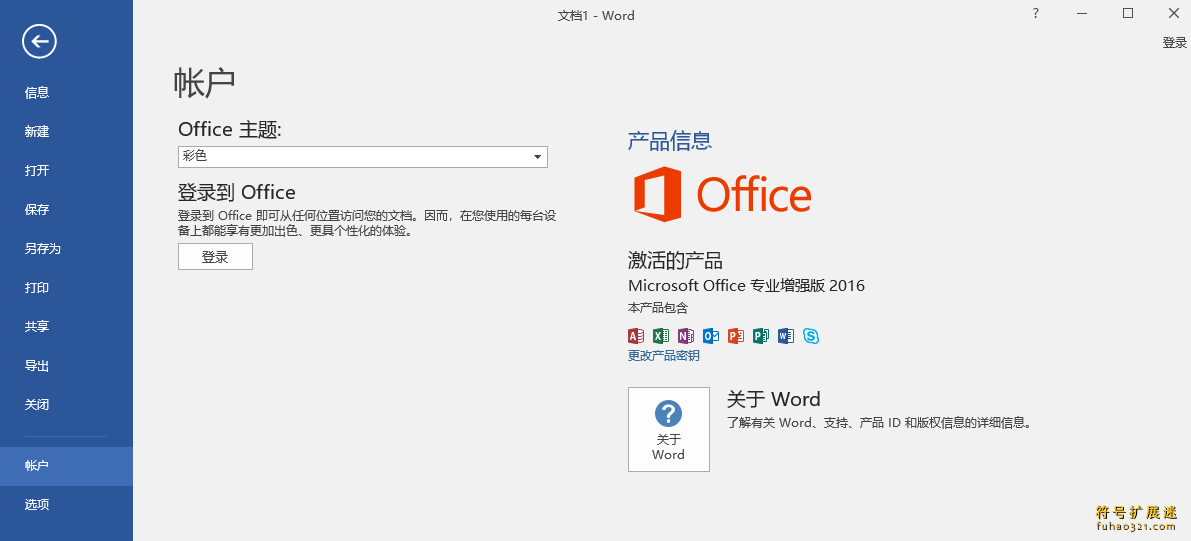This screenshot has width=1191, height=541.
Task: Click the PowerPoint product icon
Action: pos(735,336)
